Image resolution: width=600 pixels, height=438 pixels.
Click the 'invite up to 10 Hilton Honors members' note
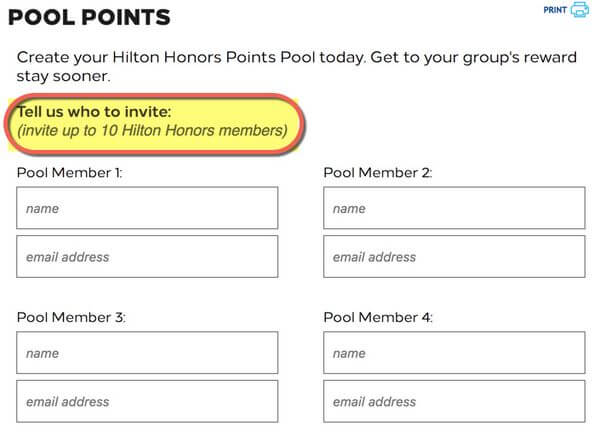(152, 130)
